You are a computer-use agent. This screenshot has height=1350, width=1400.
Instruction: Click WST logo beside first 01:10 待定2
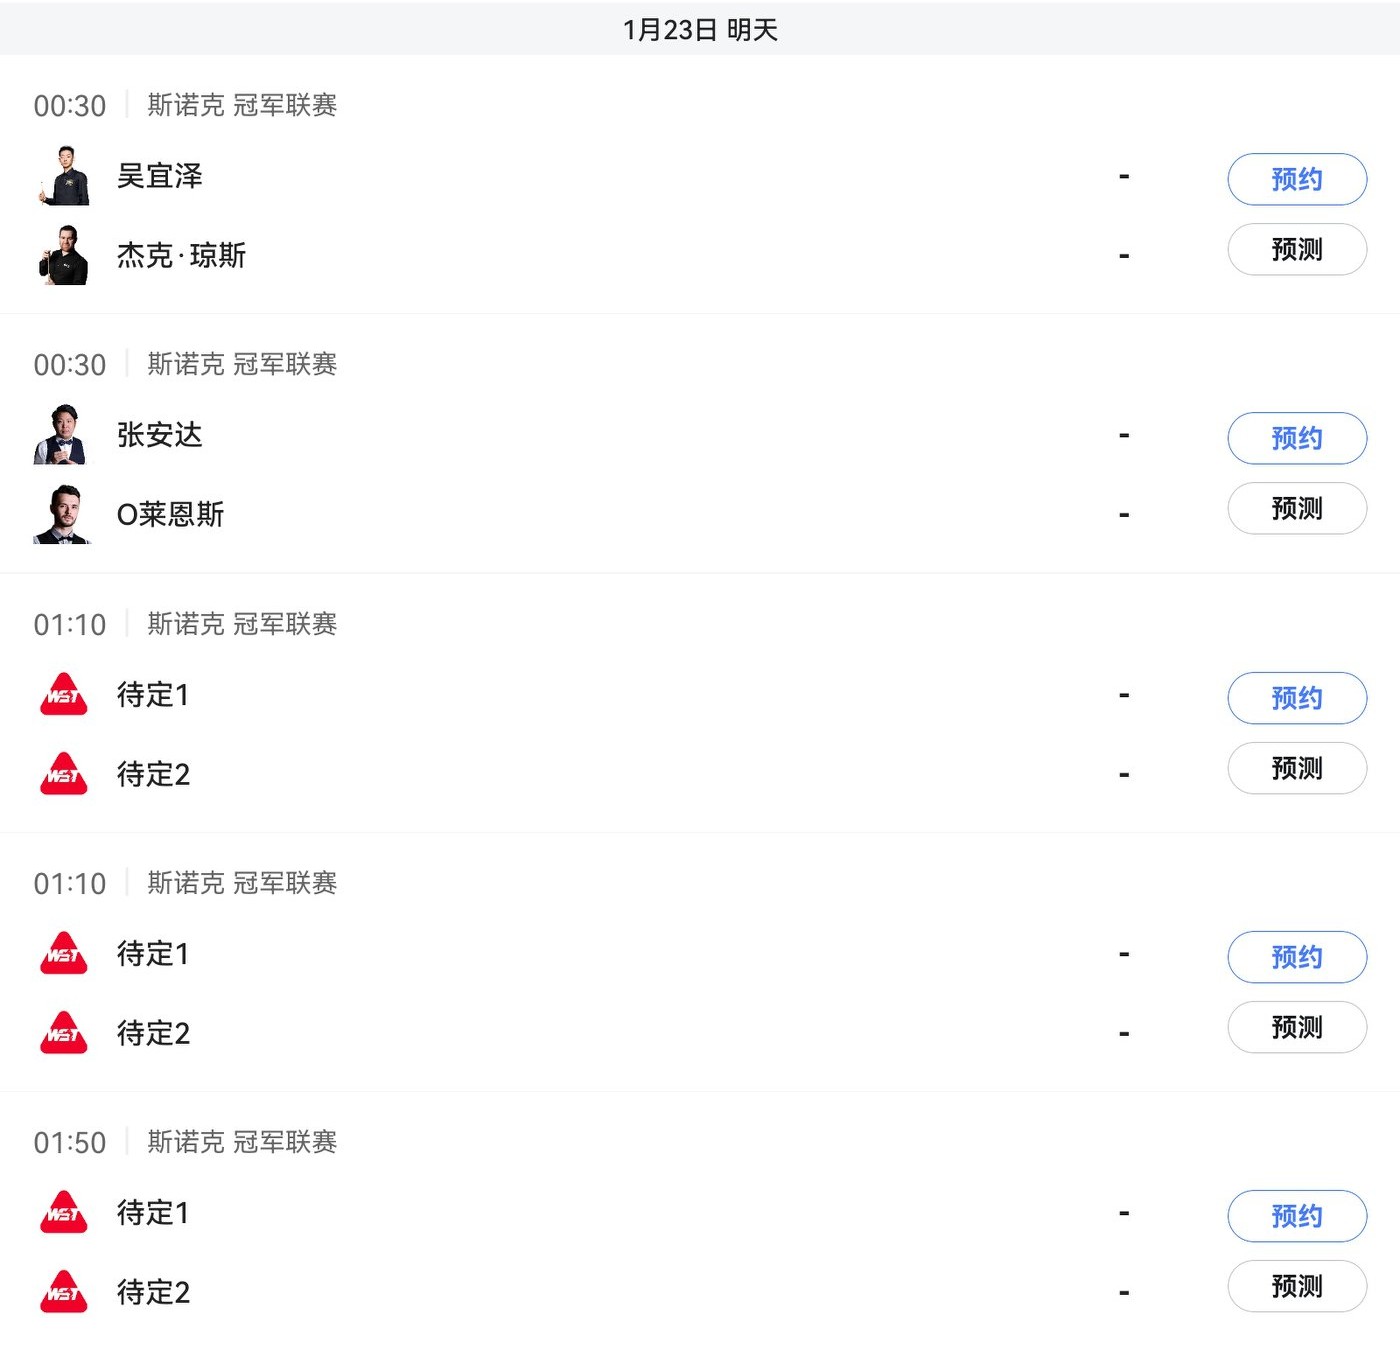point(64,774)
